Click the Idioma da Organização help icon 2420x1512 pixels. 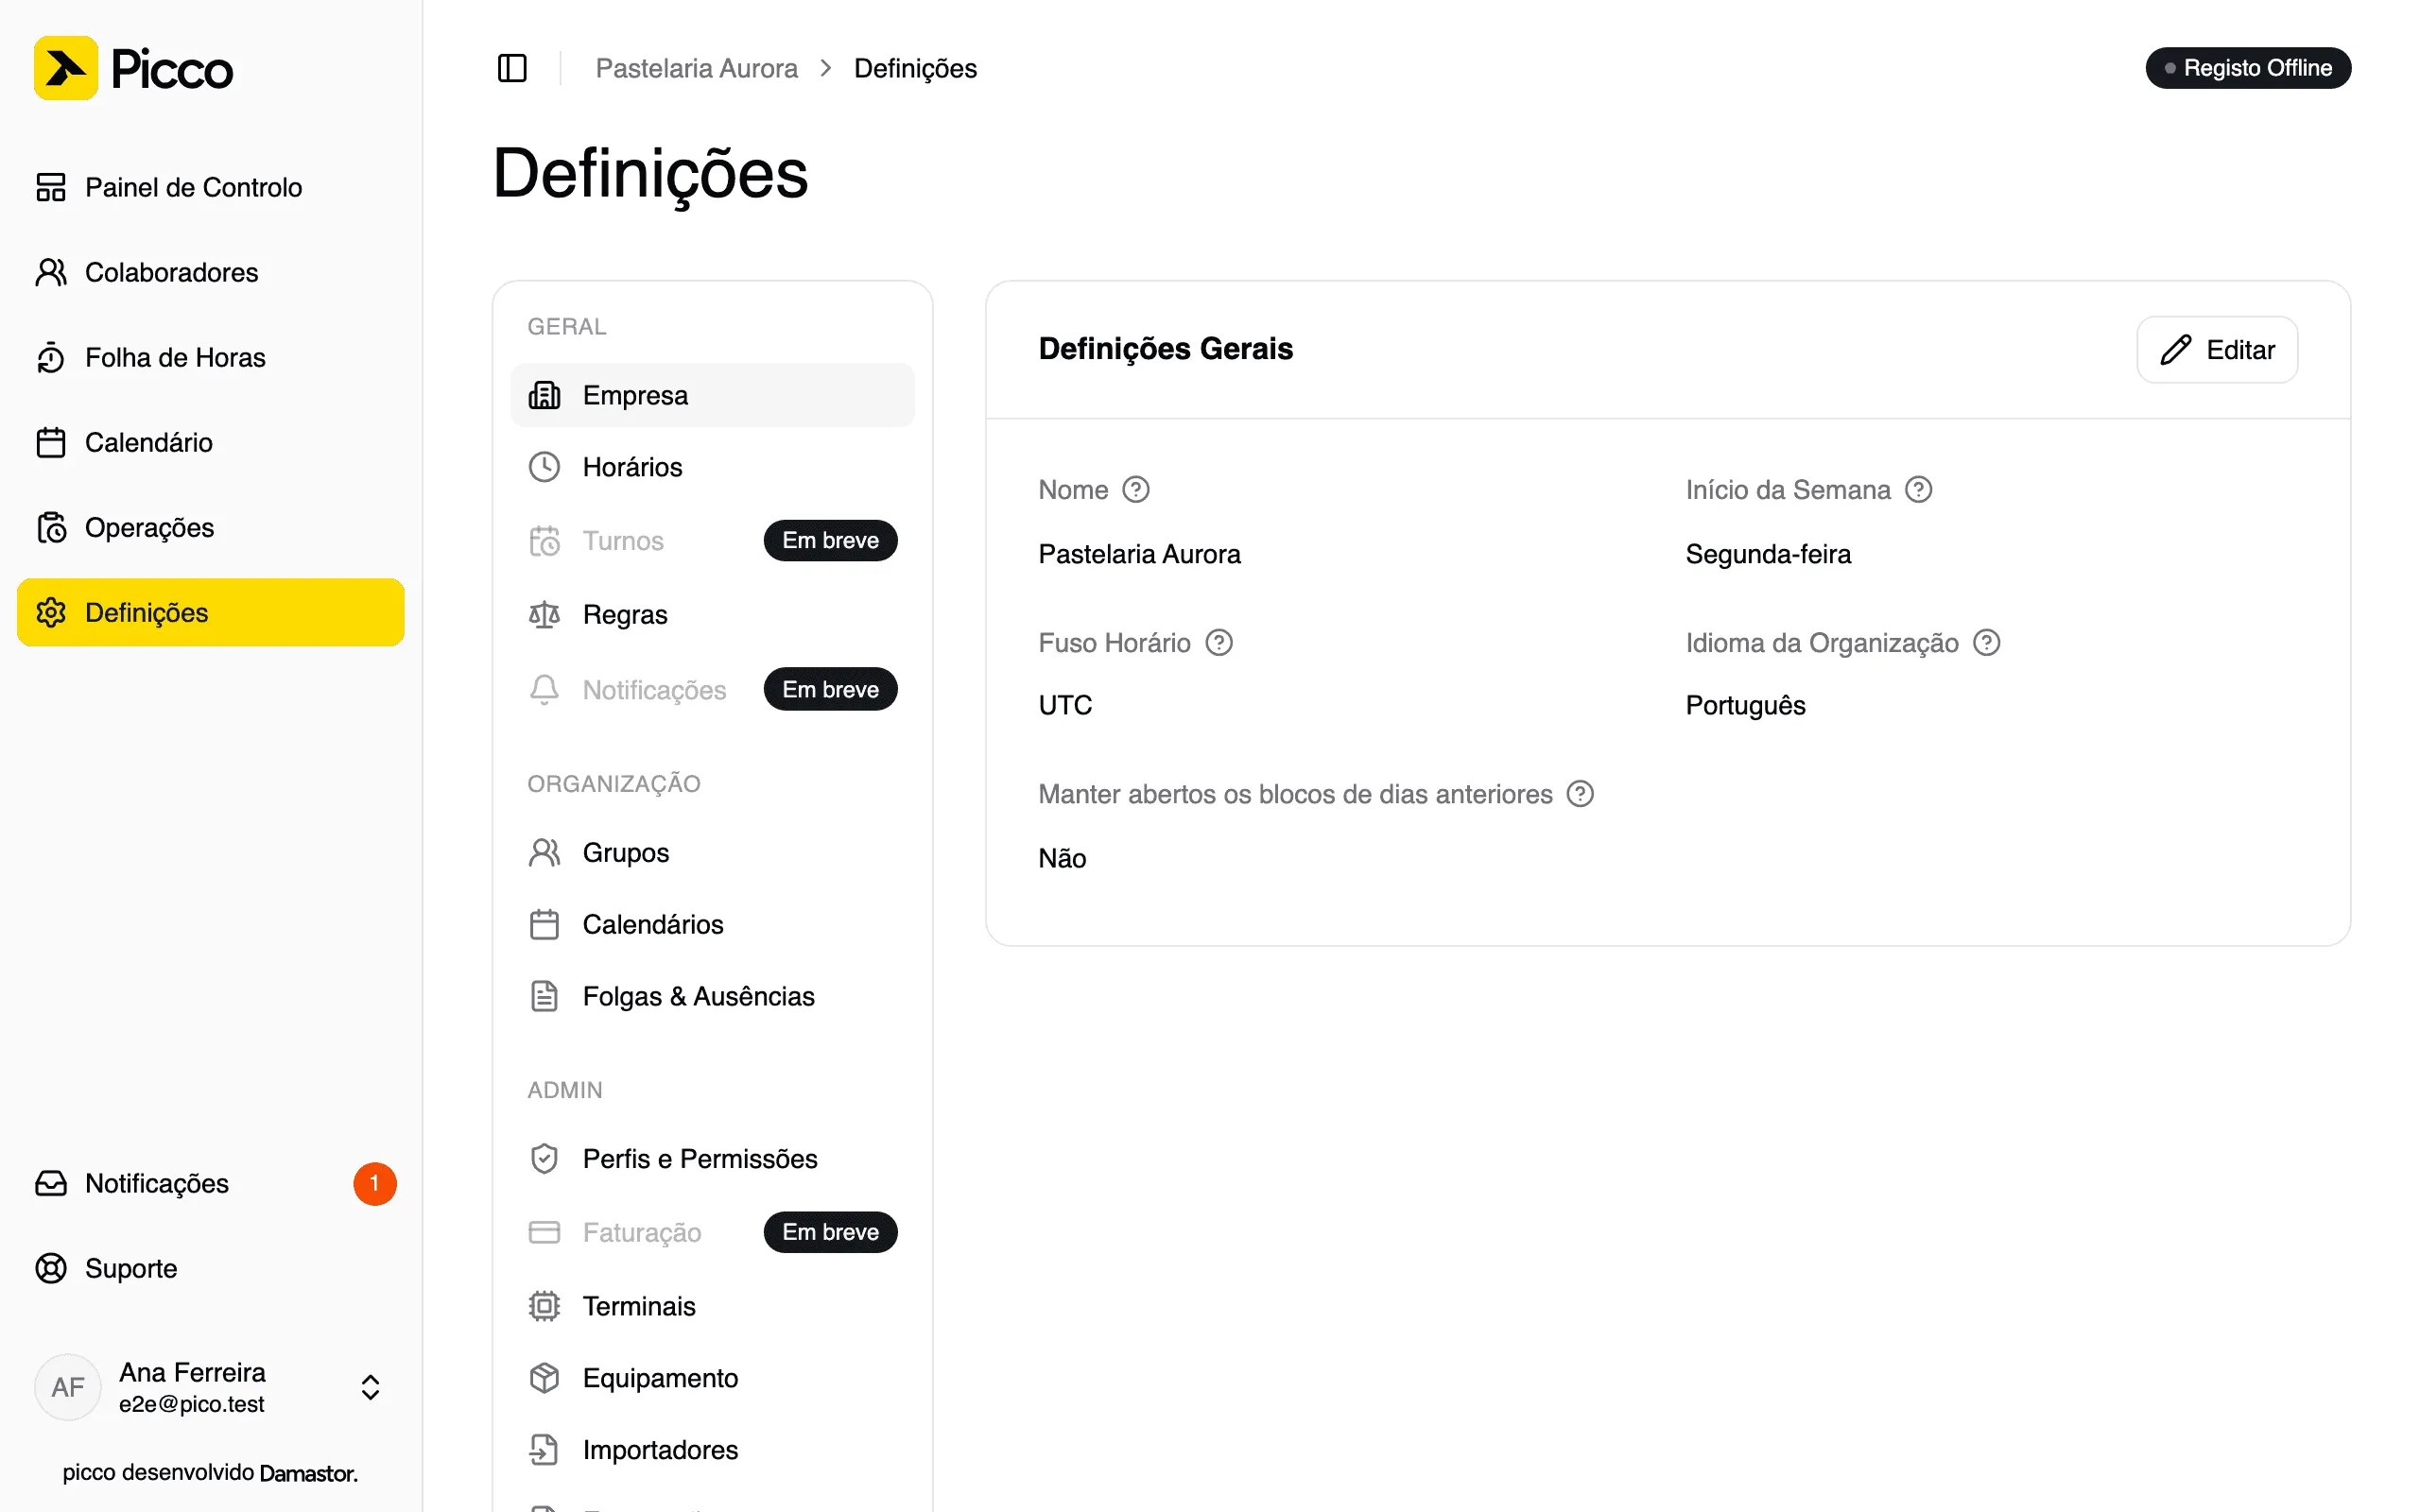[1986, 642]
